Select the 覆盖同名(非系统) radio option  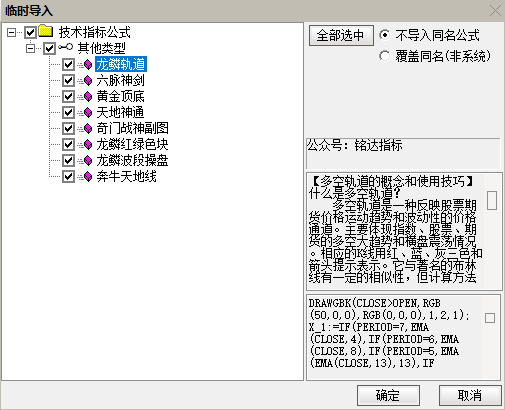pos(384,56)
